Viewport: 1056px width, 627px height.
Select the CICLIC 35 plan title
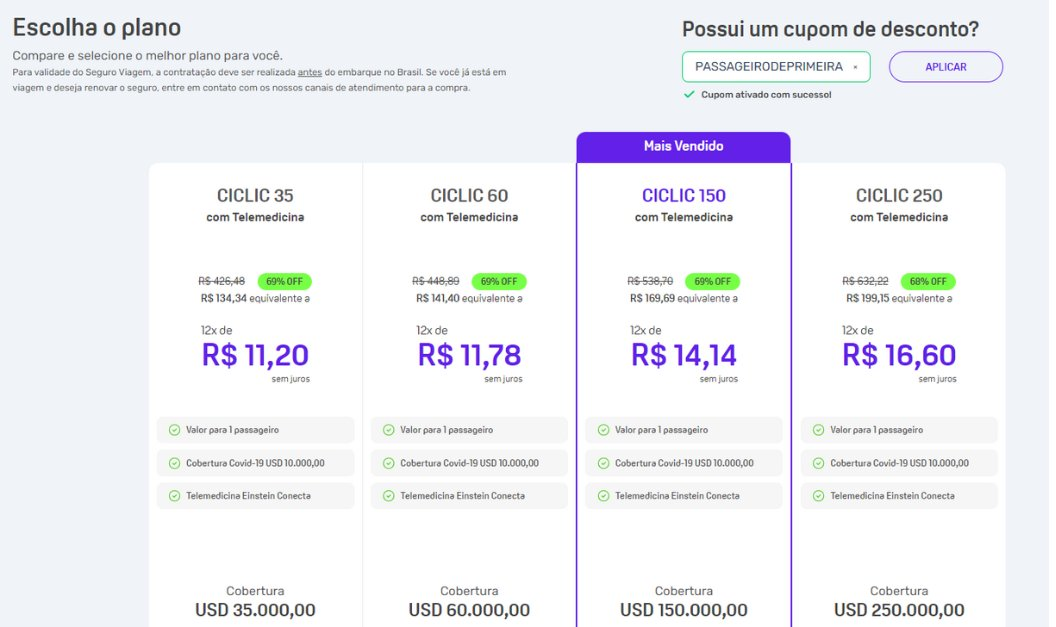pyautogui.click(x=255, y=195)
